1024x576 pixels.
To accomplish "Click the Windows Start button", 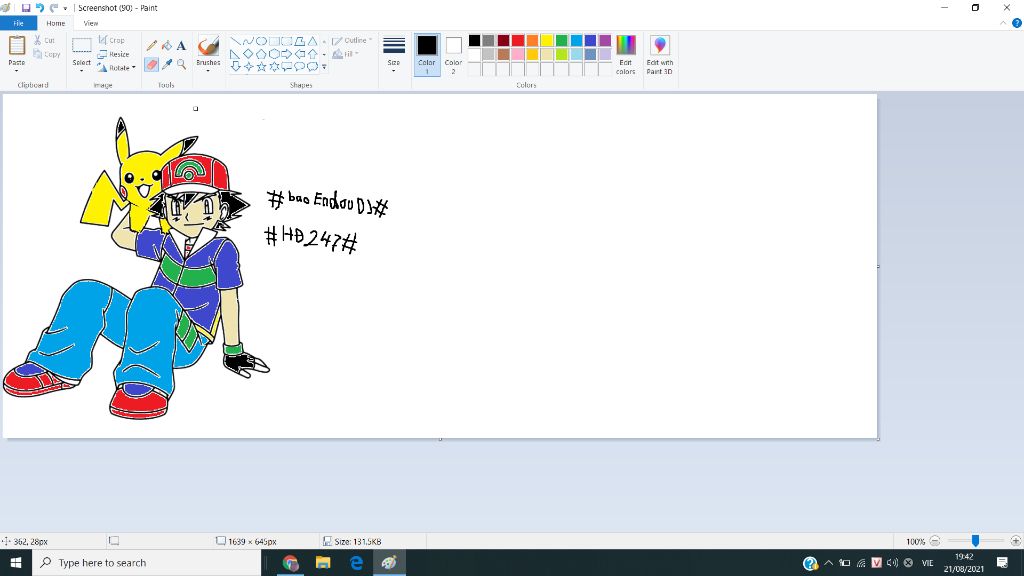I will 16,562.
